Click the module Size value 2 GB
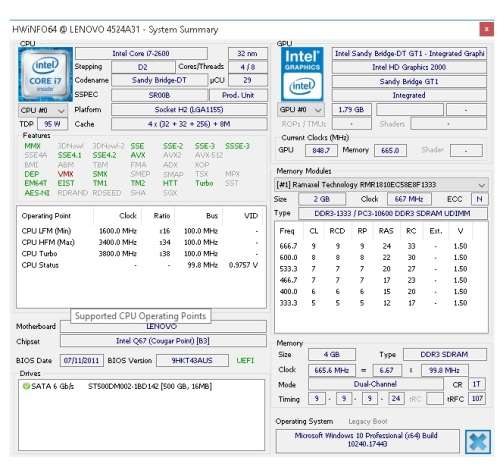The width and height of the screenshot is (500, 470). (x=322, y=199)
